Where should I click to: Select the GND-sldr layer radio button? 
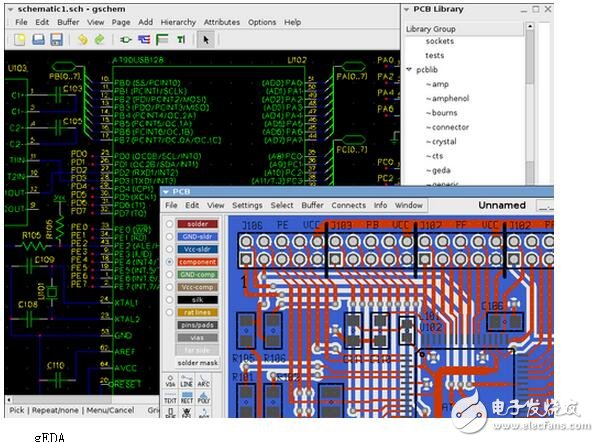click(x=169, y=236)
